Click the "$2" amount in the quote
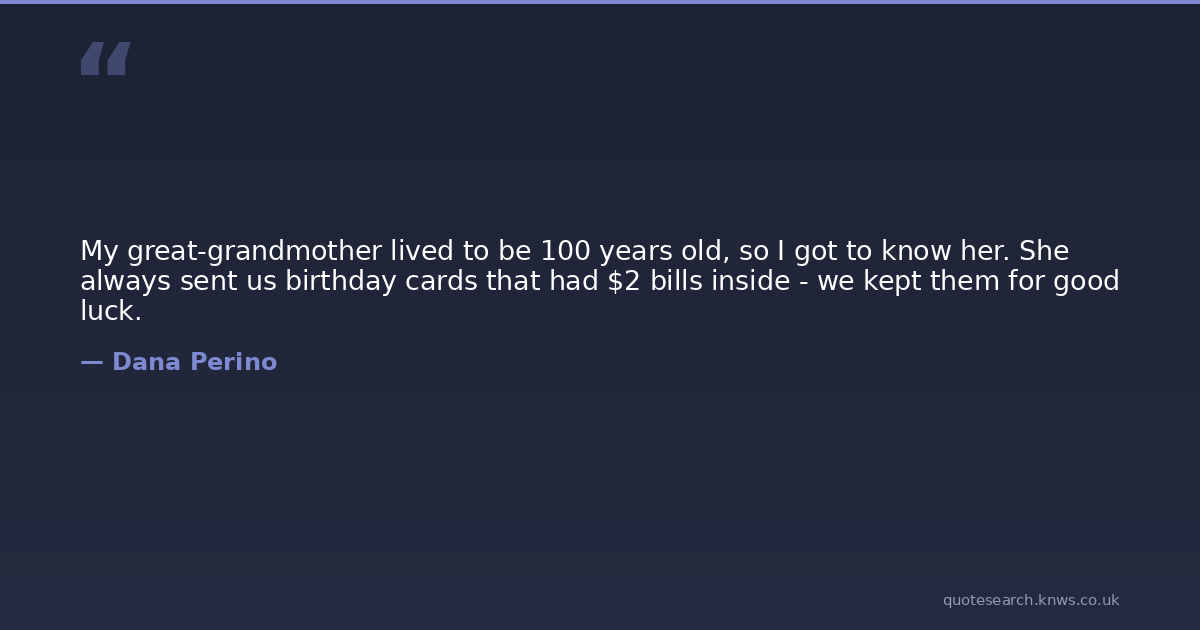Screen dimensions: 1200x630 tap(624, 281)
